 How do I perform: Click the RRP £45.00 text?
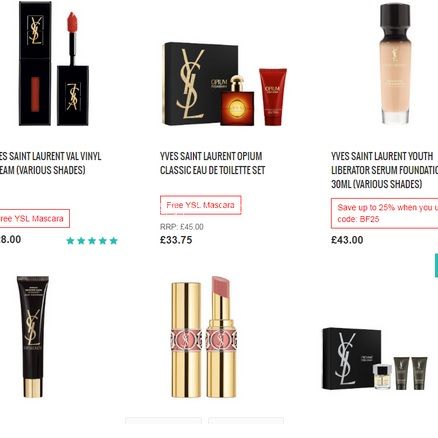182,227
